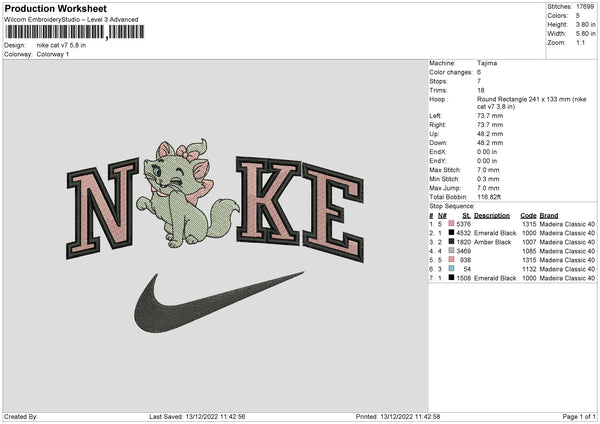
Task: Click the 'Description' column header
Action: pyautogui.click(x=492, y=215)
